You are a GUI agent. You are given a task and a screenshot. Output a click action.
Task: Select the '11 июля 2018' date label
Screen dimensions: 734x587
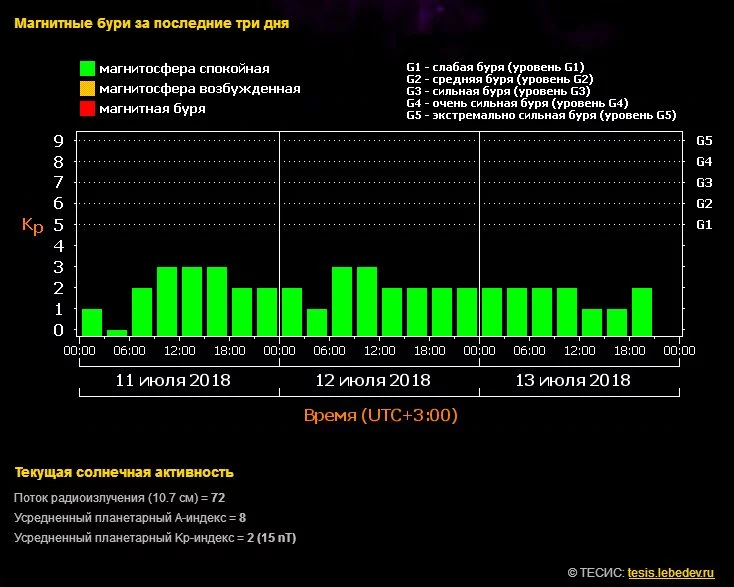click(173, 380)
